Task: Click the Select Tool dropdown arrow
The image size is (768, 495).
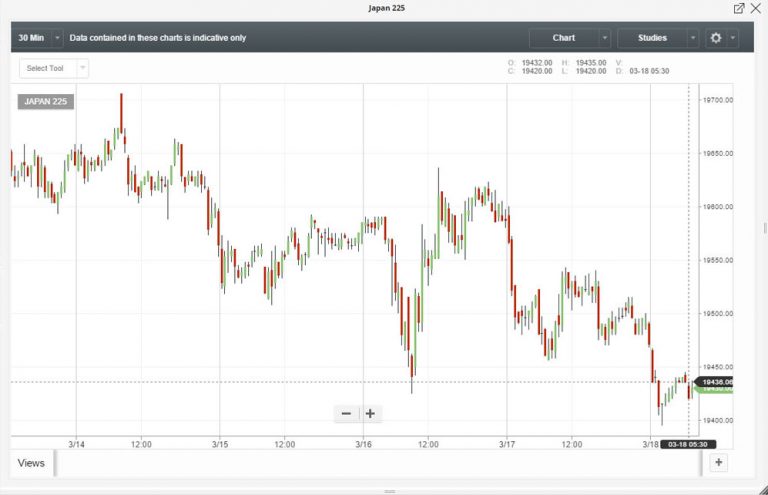Action: [x=83, y=68]
